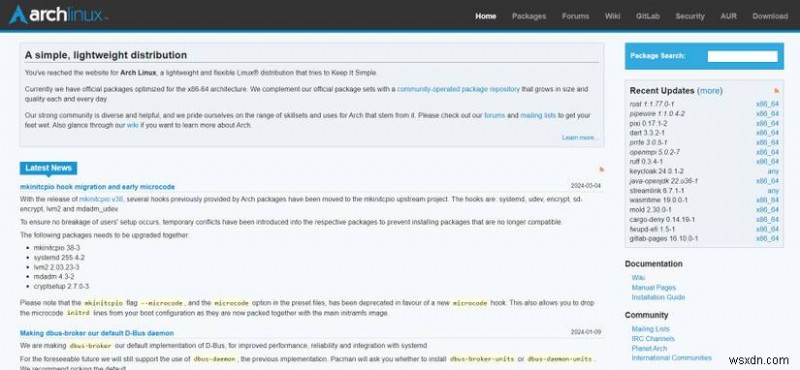The image size is (800, 370).
Task: Click the Arch Linux logo
Action: click(x=58, y=15)
